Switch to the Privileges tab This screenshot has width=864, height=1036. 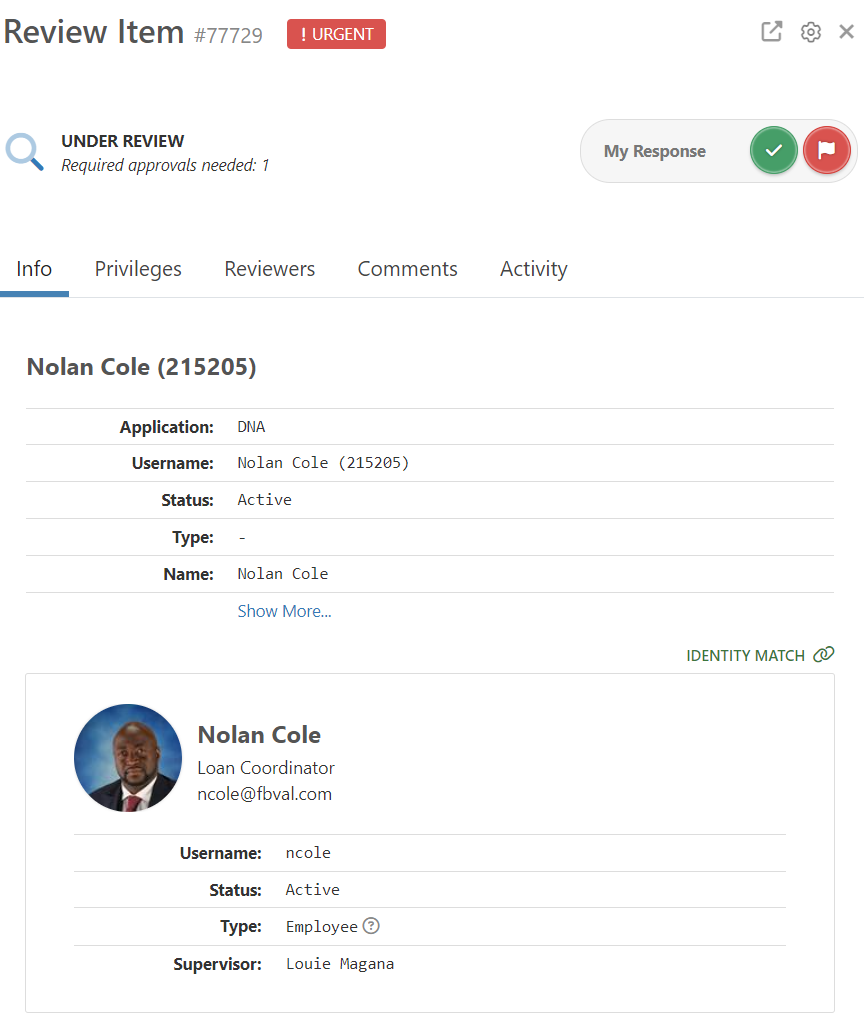(138, 269)
